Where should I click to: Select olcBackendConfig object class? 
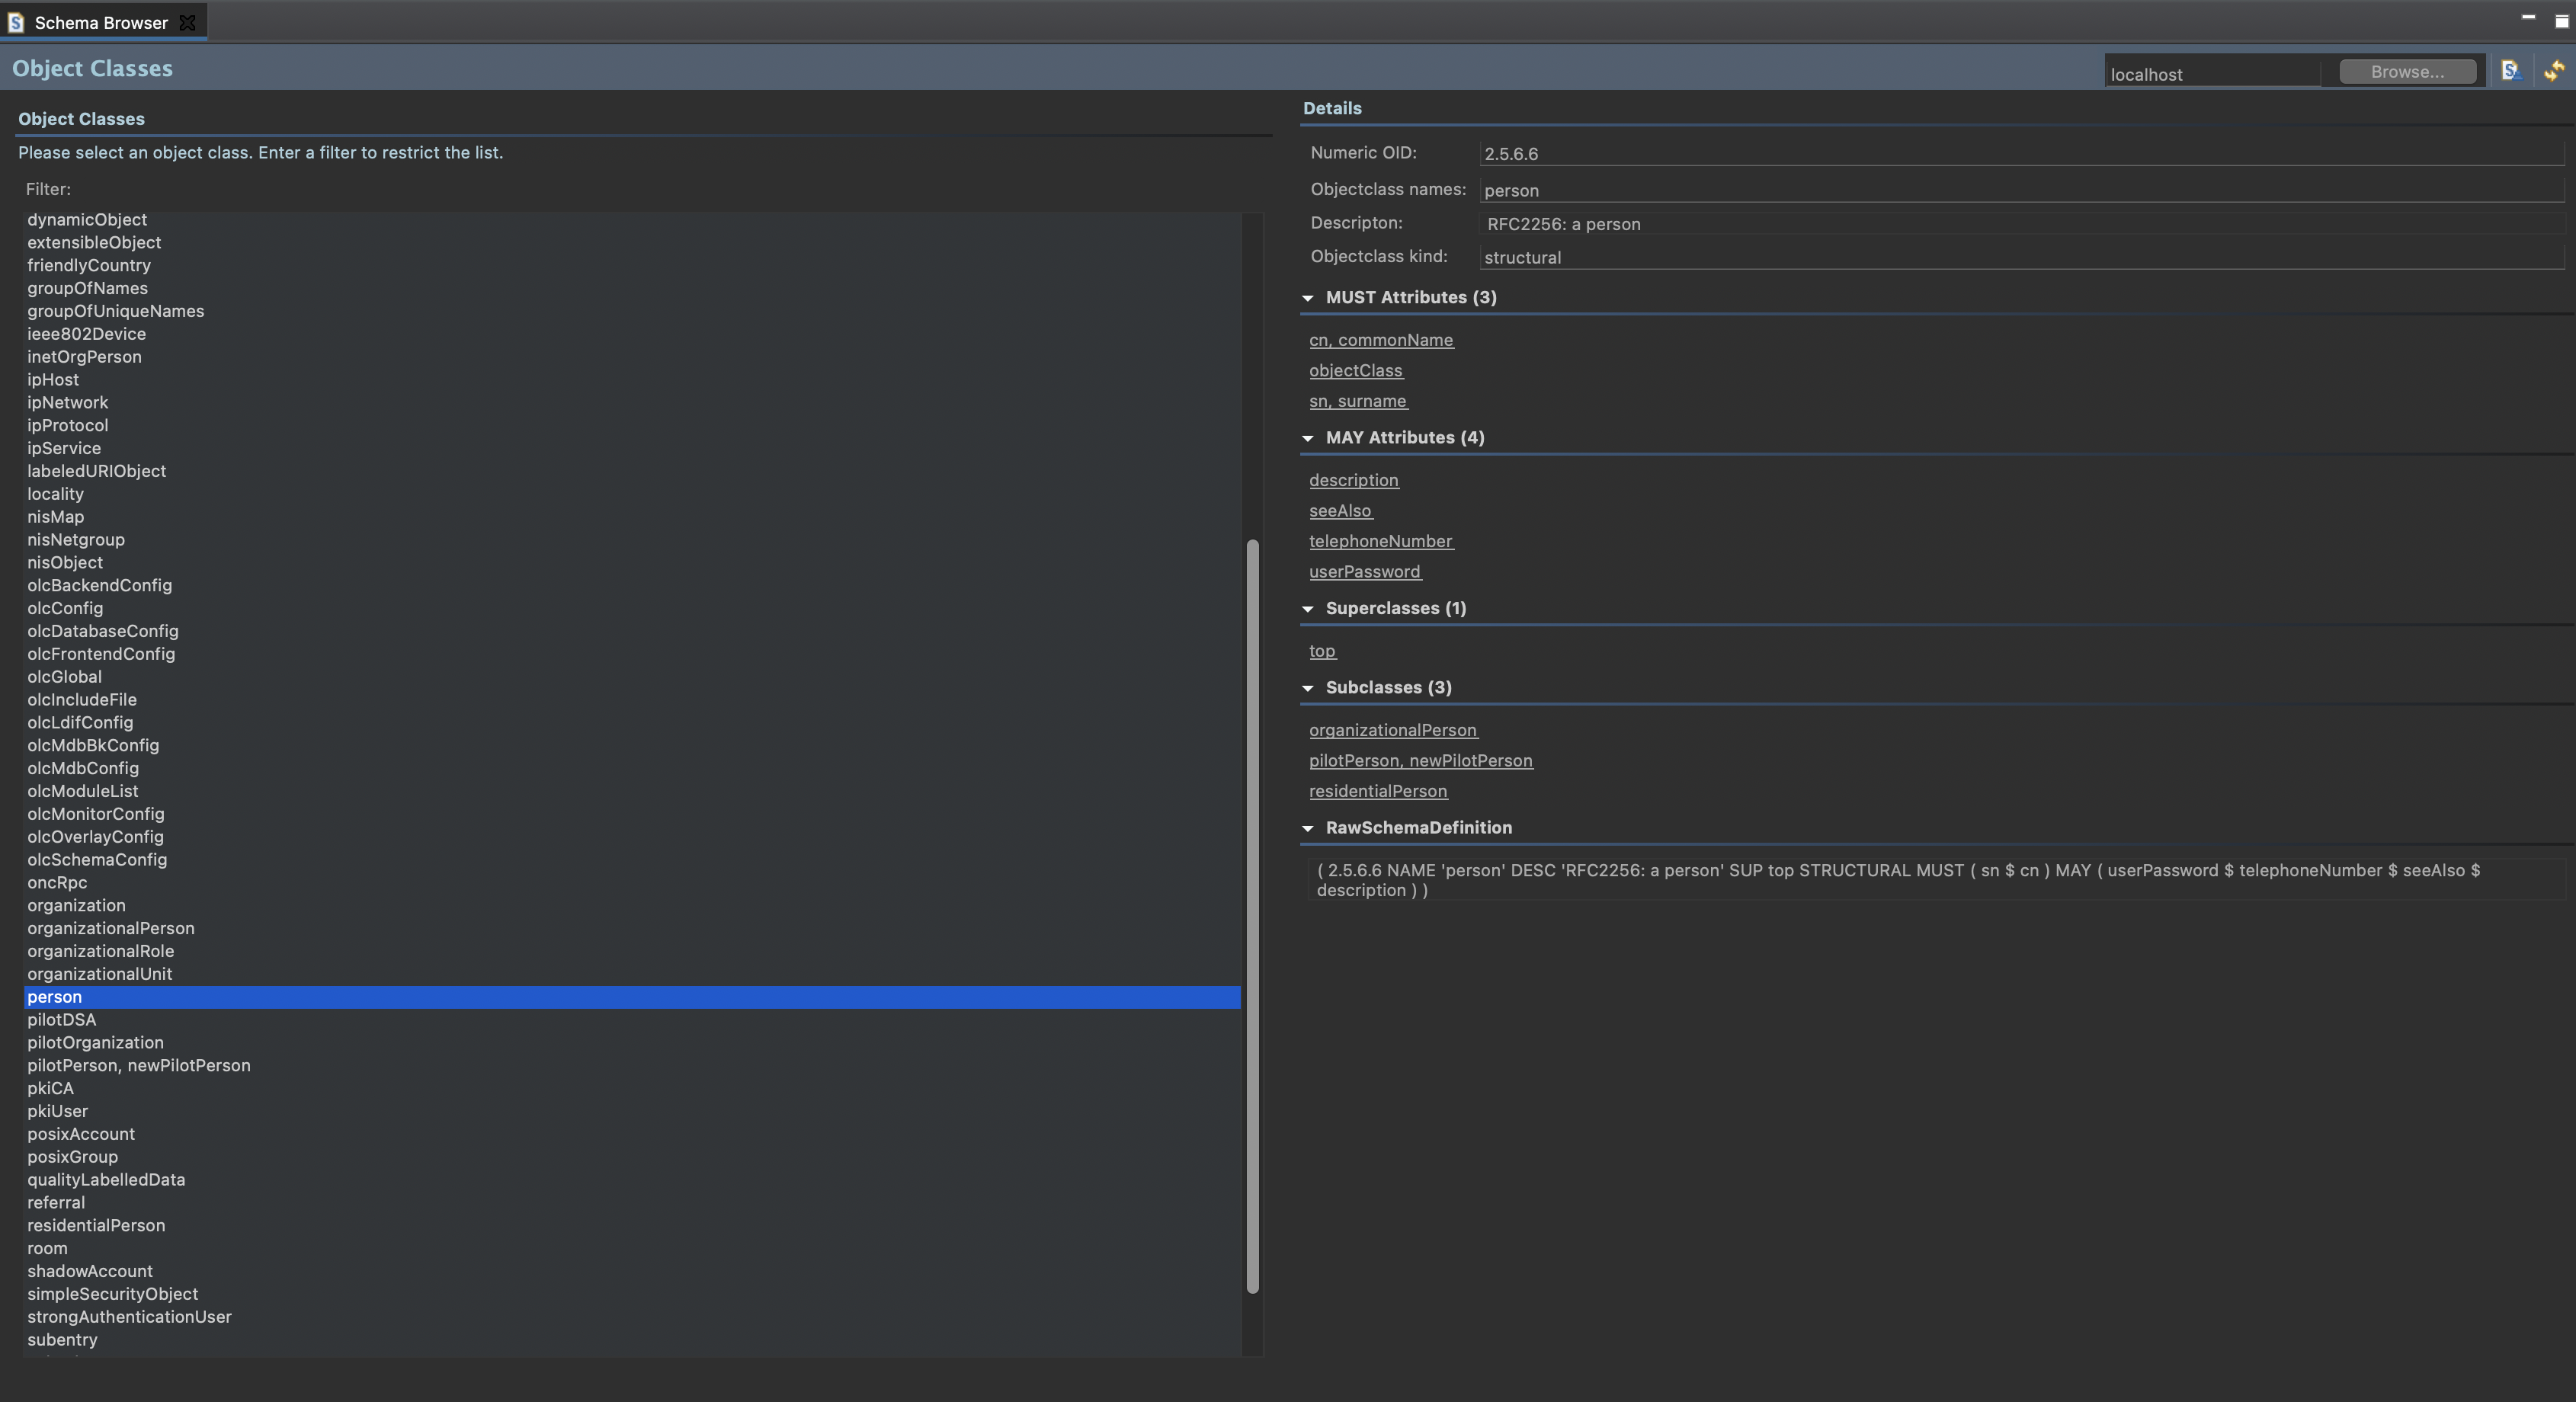[632, 586]
